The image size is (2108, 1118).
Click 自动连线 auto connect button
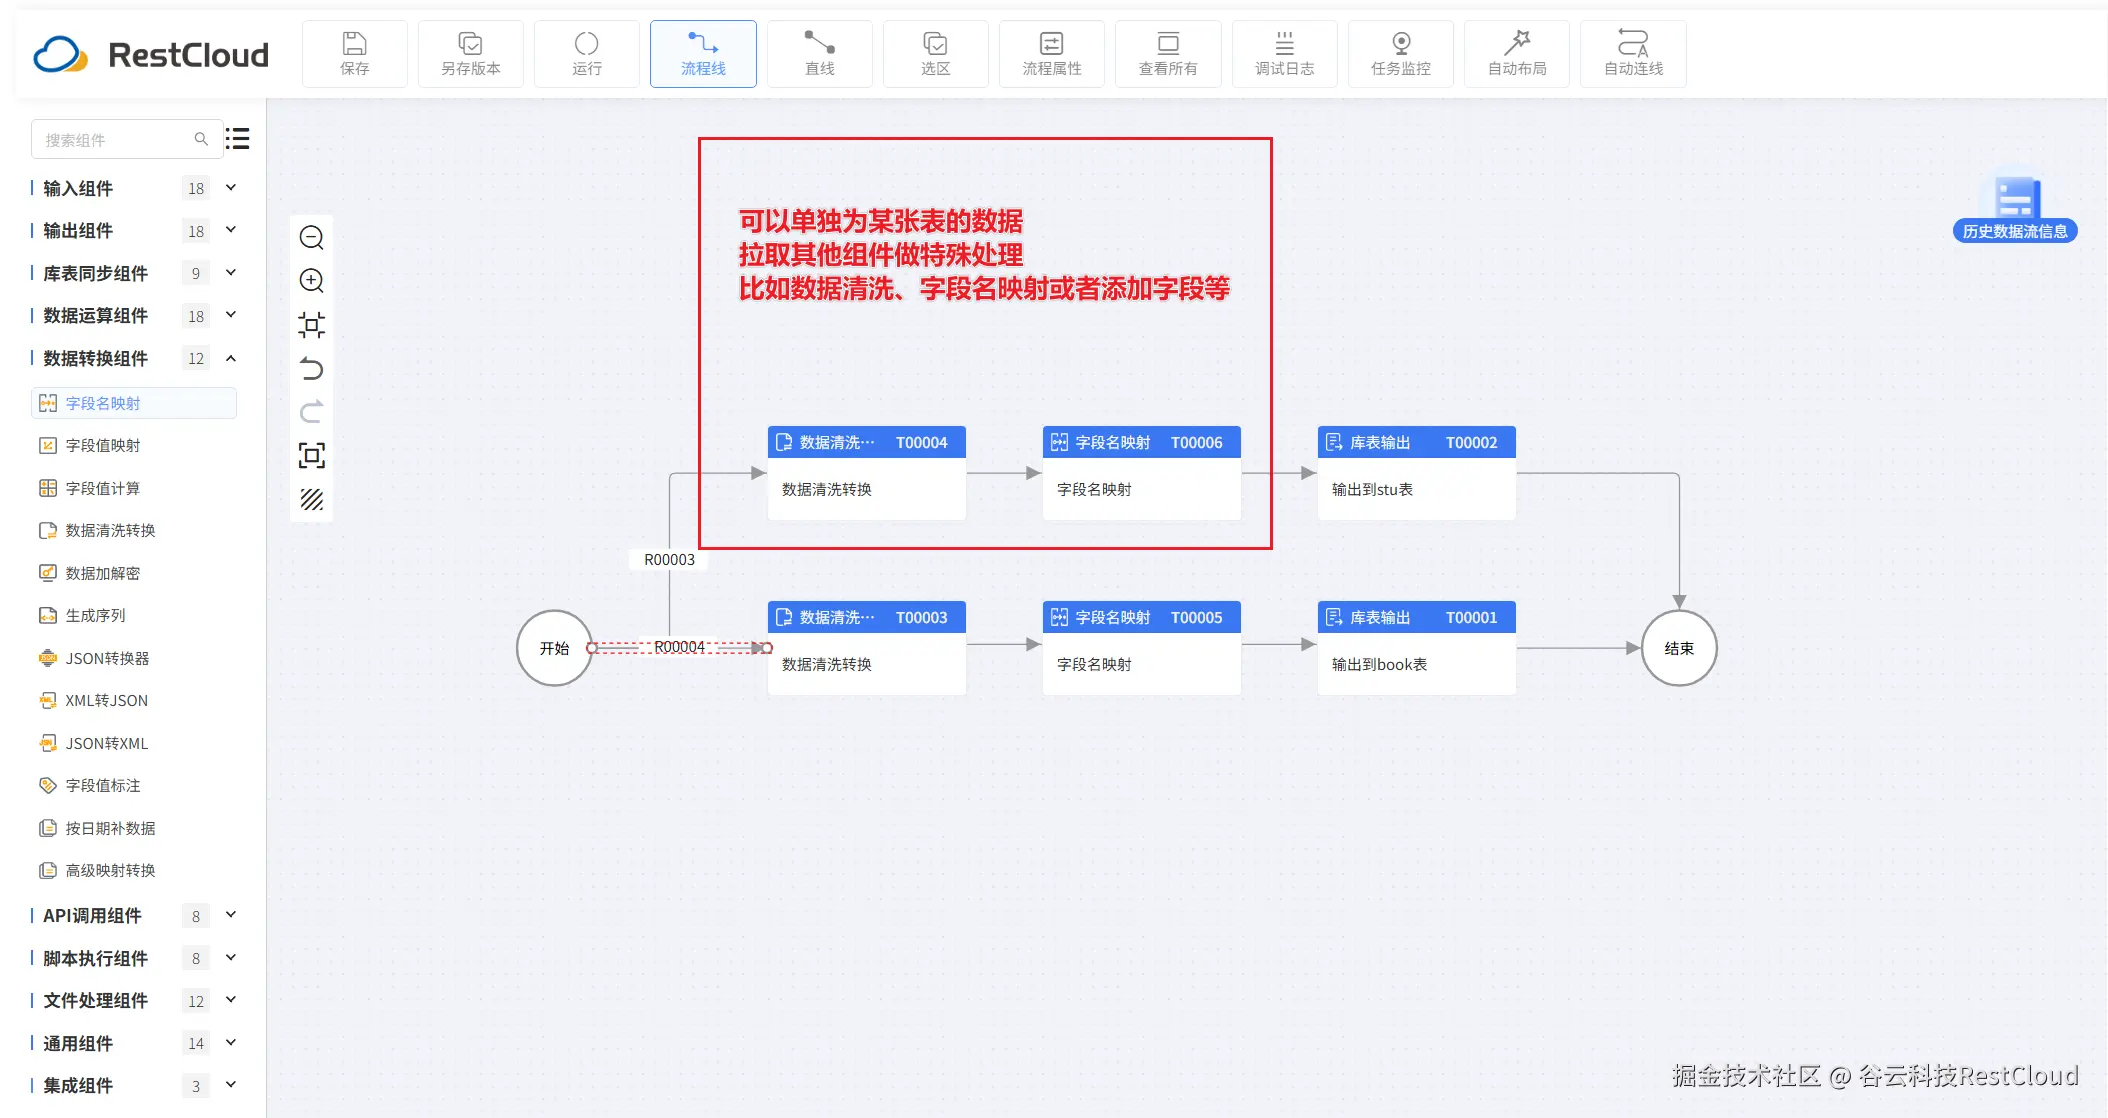[x=1633, y=54]
